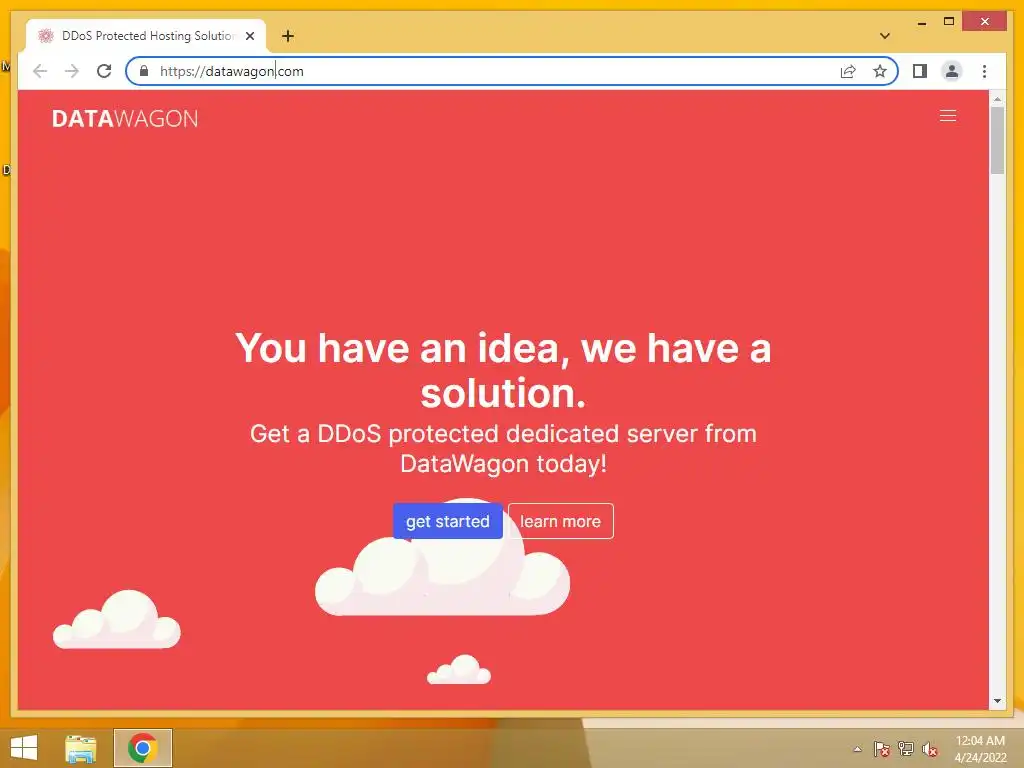Screen dimensions: 1024x768
Task: Maximize the Chrome window
Action: pyautogui.click(x=949, y=22)
